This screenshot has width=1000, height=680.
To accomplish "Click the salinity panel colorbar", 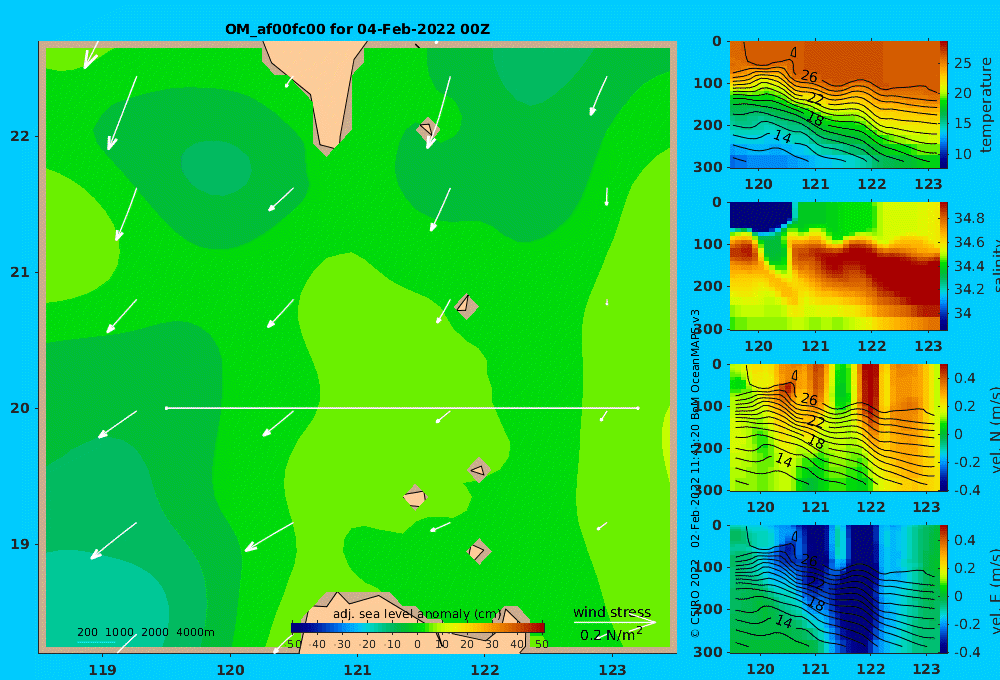I will pyautogui.click(x=943, y=266).
